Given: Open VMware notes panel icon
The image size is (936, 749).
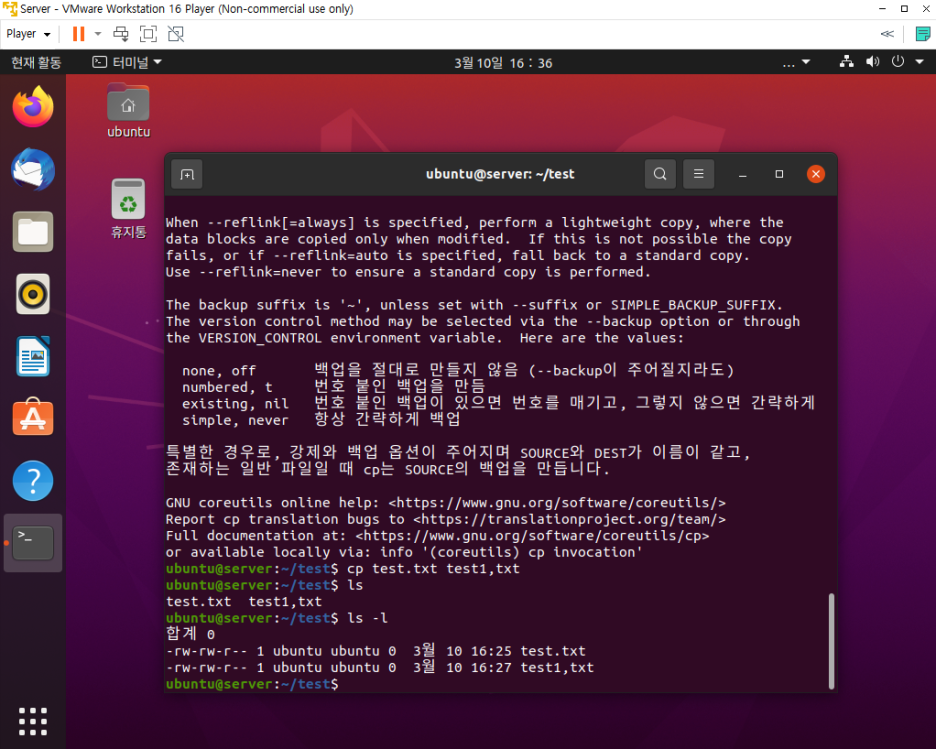Looking at the screenshot, I should click(923, 34).
